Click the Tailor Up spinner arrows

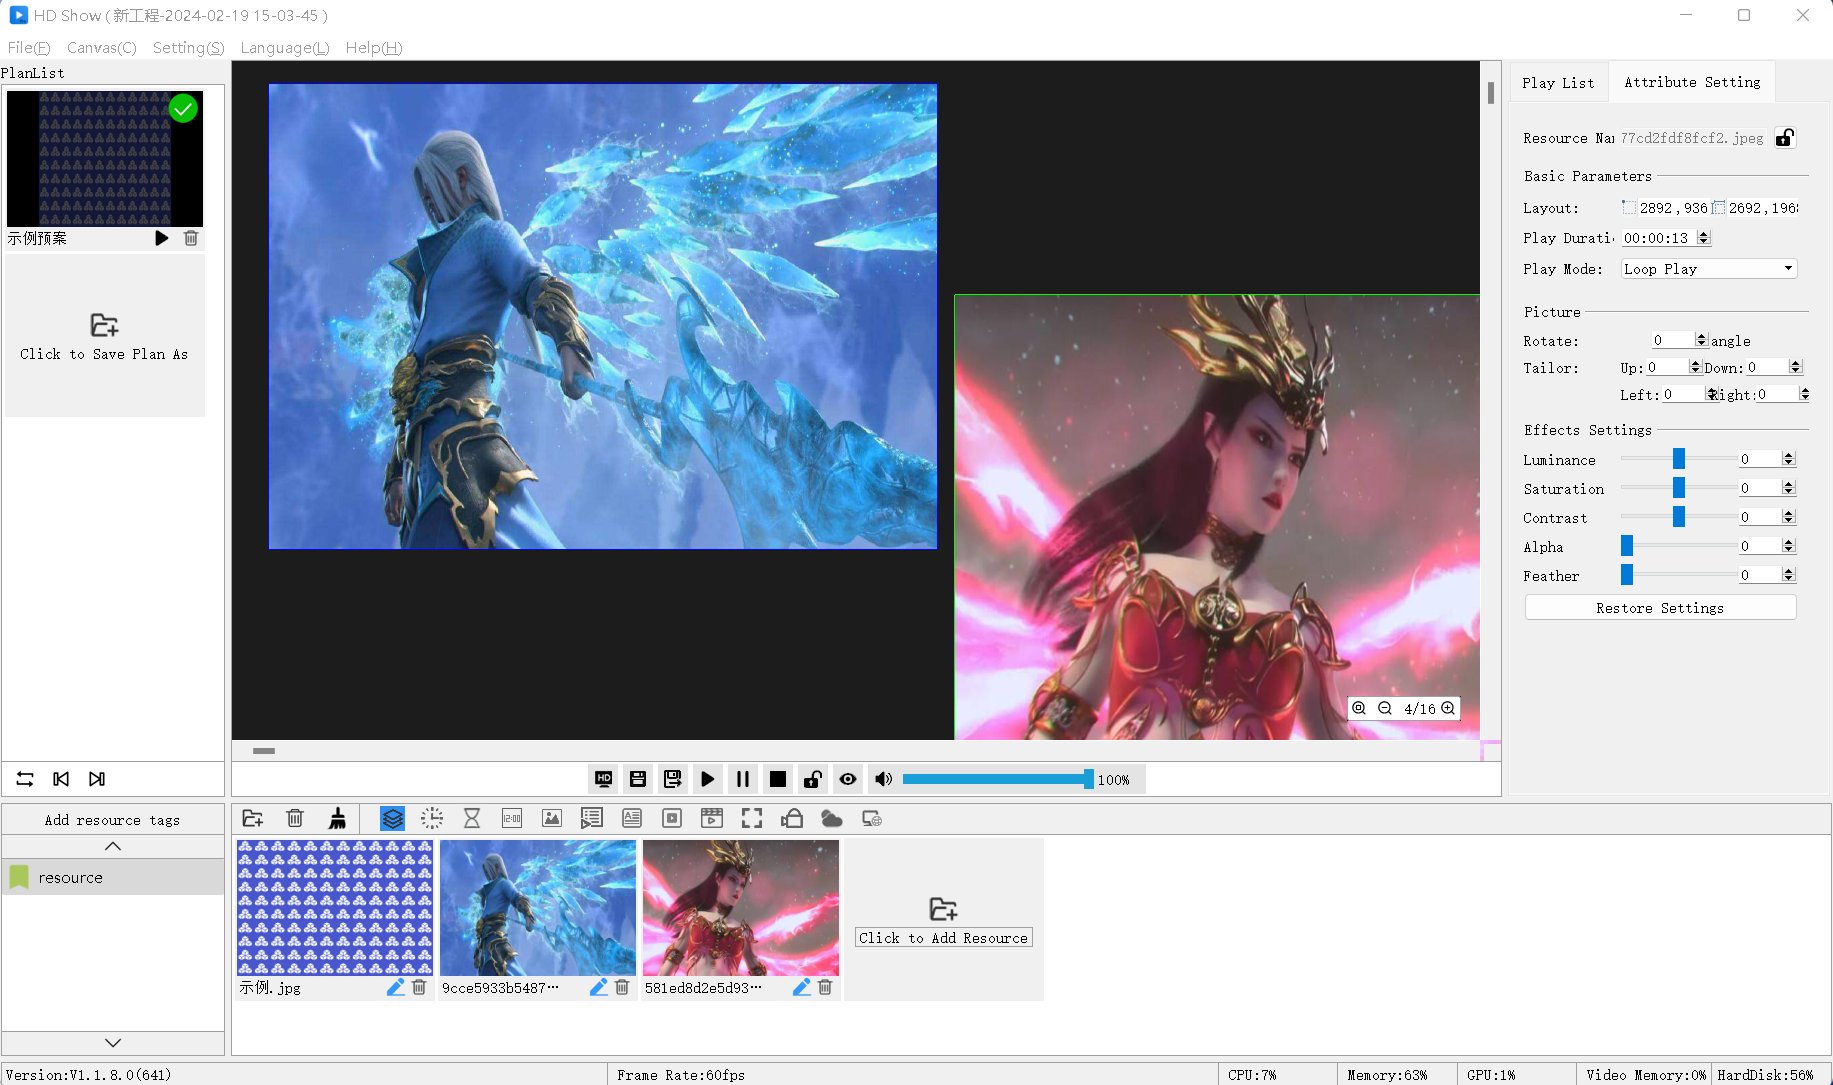(1694, 367)
